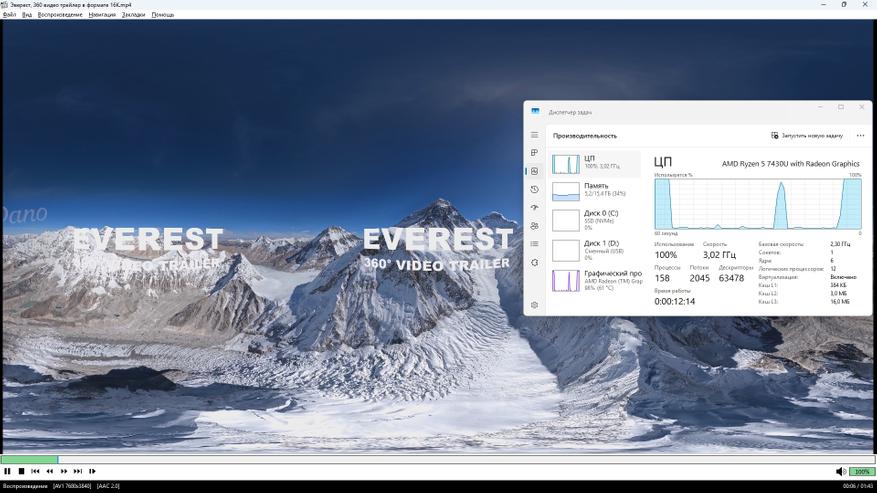The image size is (877, 493).
Task: Click the 3,02 ГГц speed value
Action: [719, 255]
